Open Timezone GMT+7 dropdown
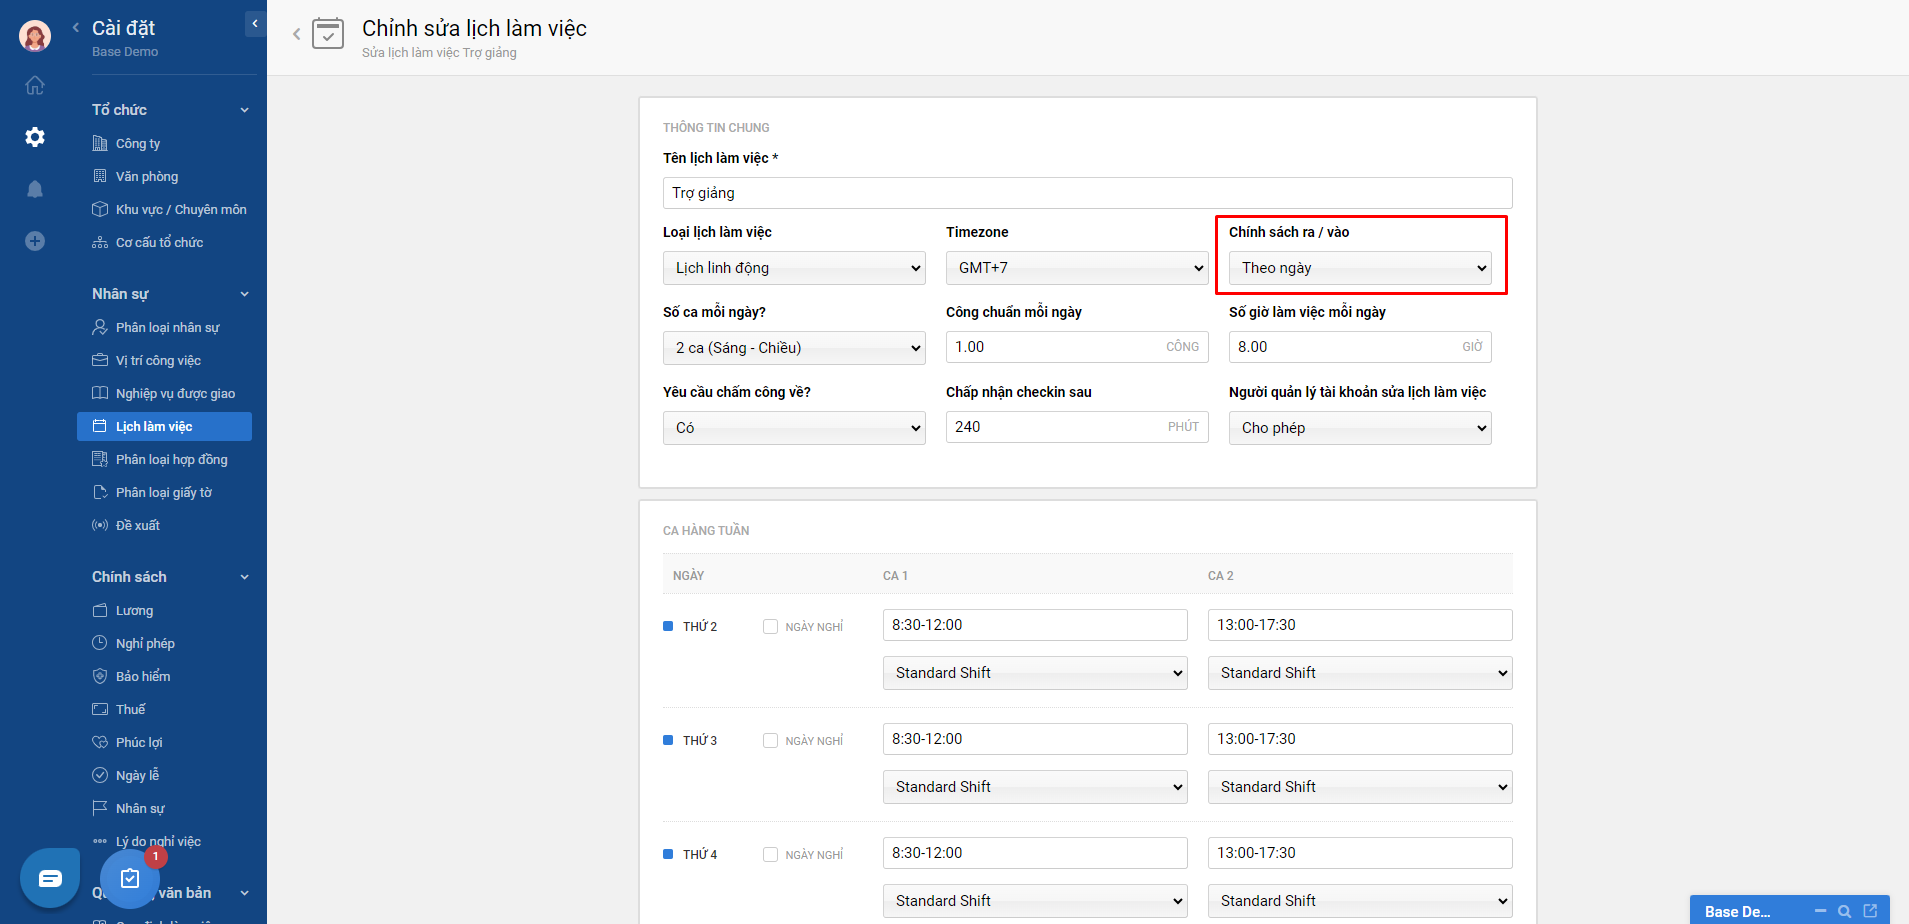The image size is (1909, 924). click(1077, 268)
